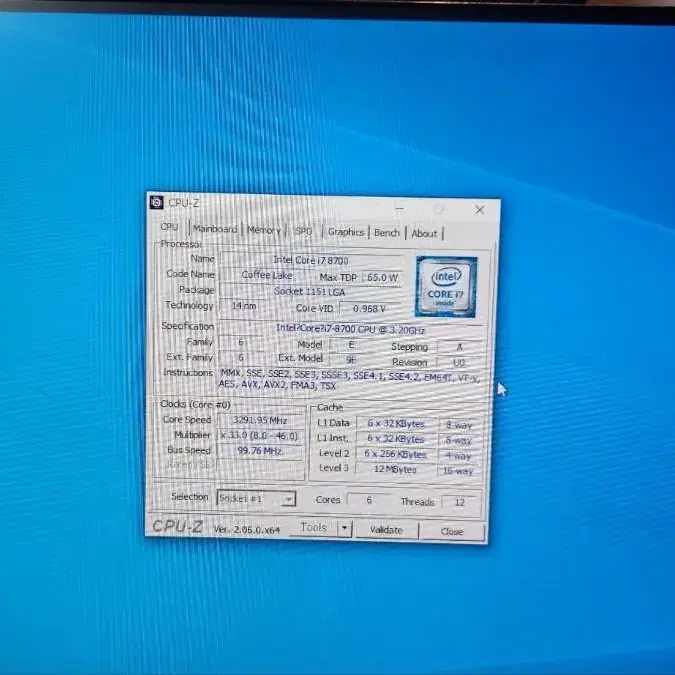
Task: Click the Ext. Model 9E value
Action: (351, 360)
